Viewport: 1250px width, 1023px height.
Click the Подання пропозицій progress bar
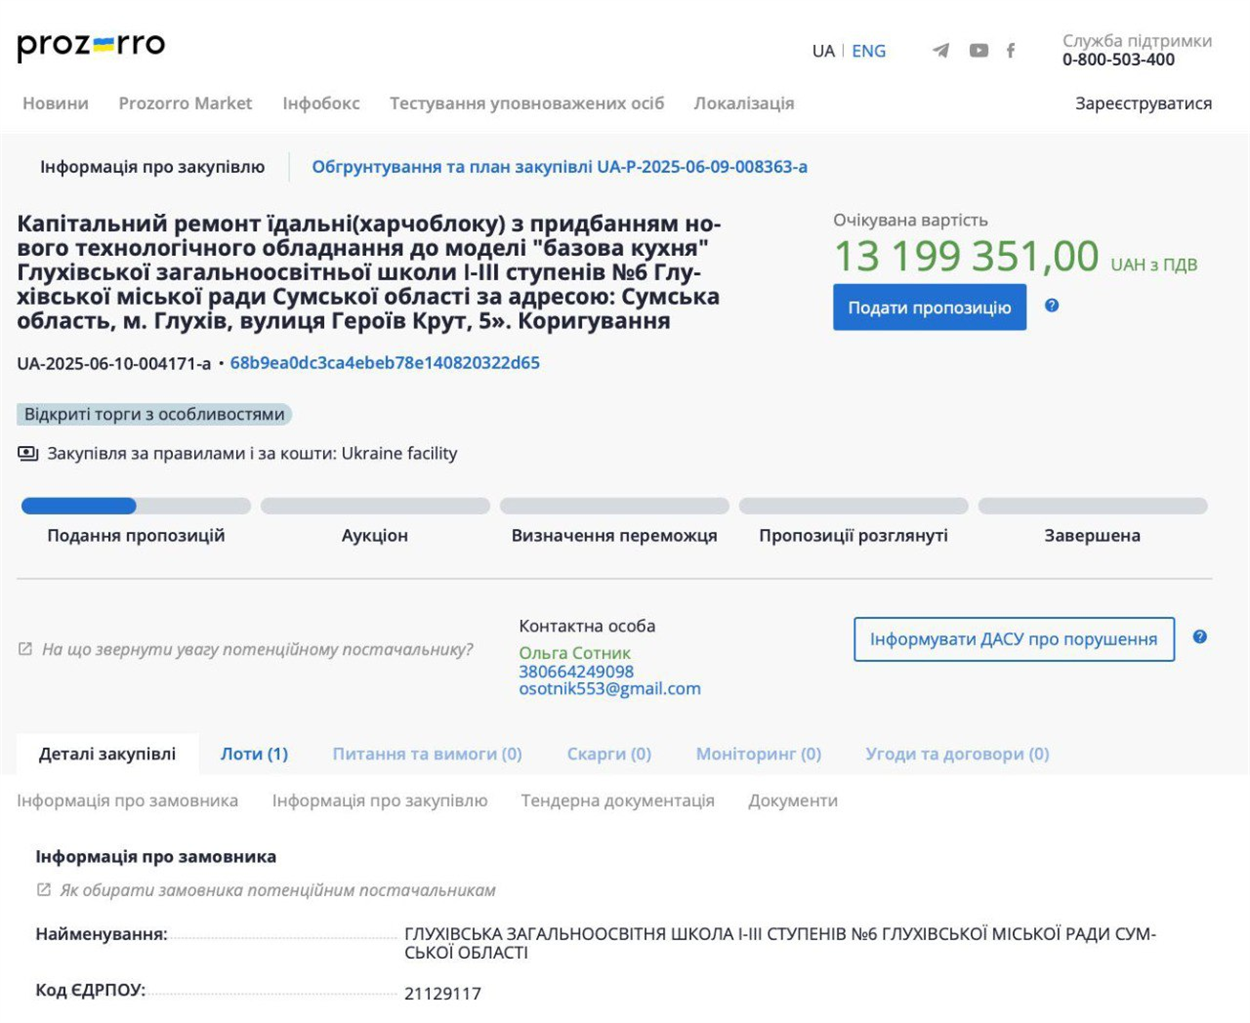[136, 506]
